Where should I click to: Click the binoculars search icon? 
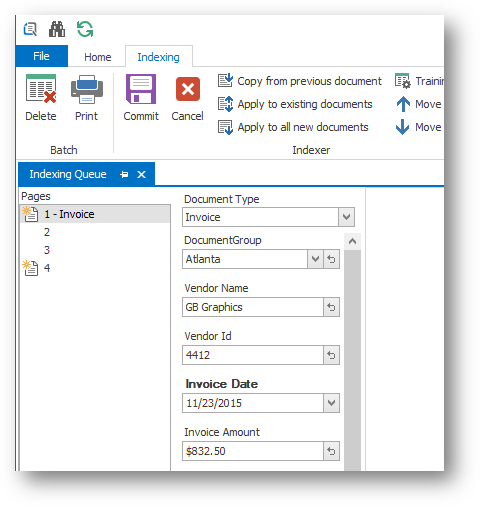57,29
